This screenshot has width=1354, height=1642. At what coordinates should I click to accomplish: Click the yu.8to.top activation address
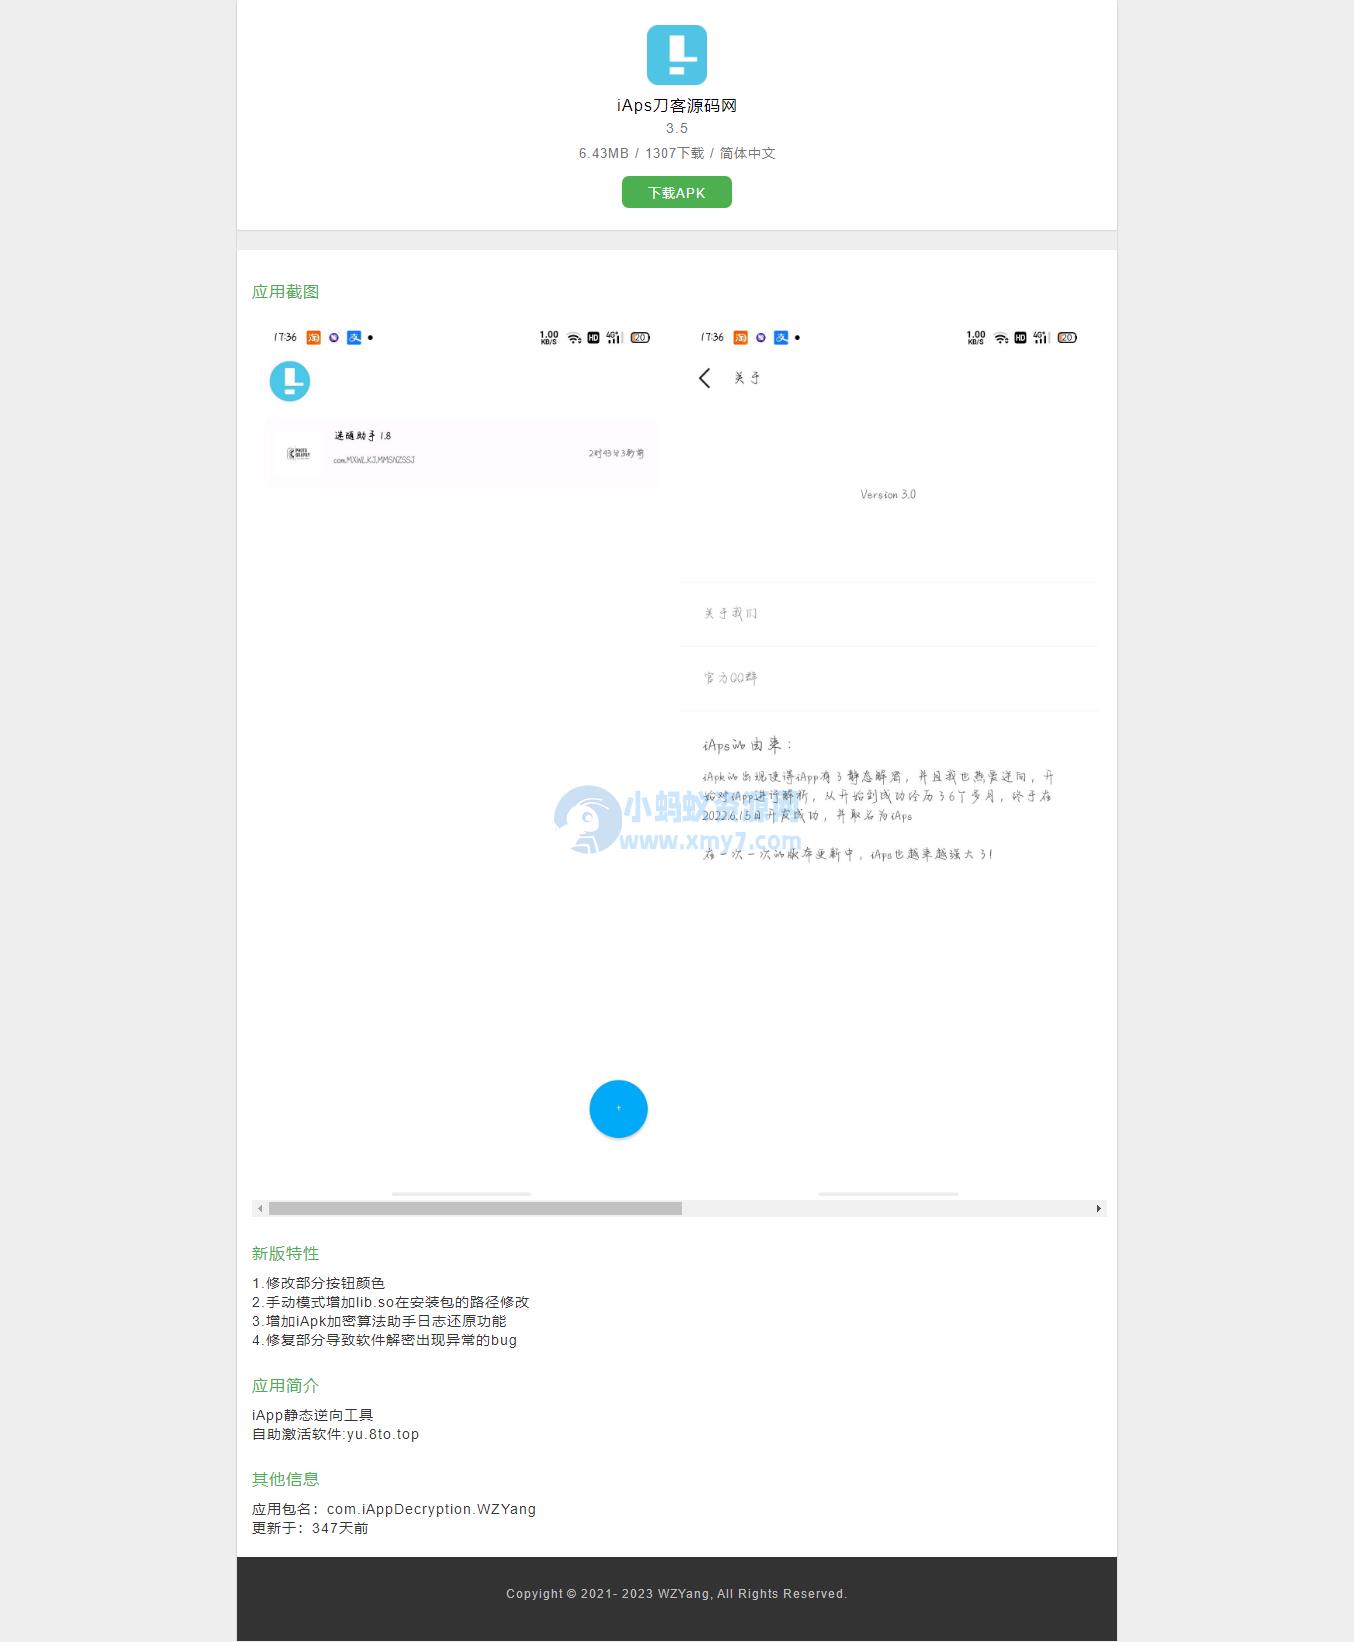pyautogui.click(x=383, y=1434)
